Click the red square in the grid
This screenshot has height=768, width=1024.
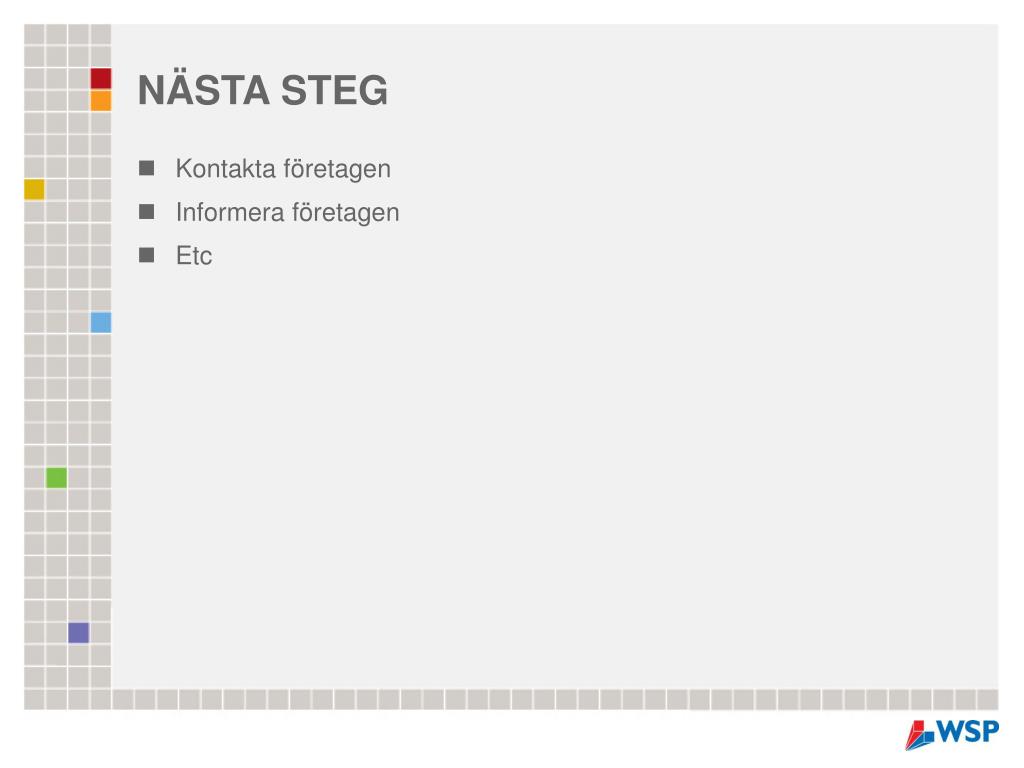[101, 78]
